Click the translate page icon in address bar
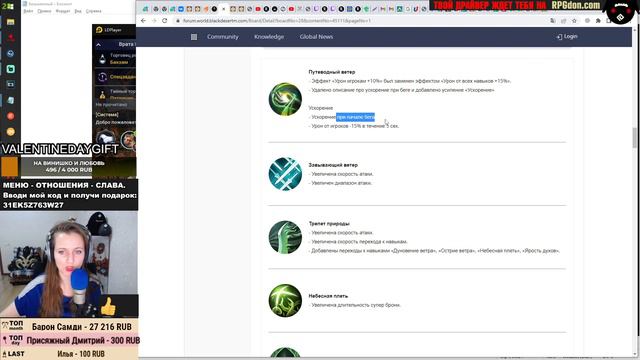 553,20
